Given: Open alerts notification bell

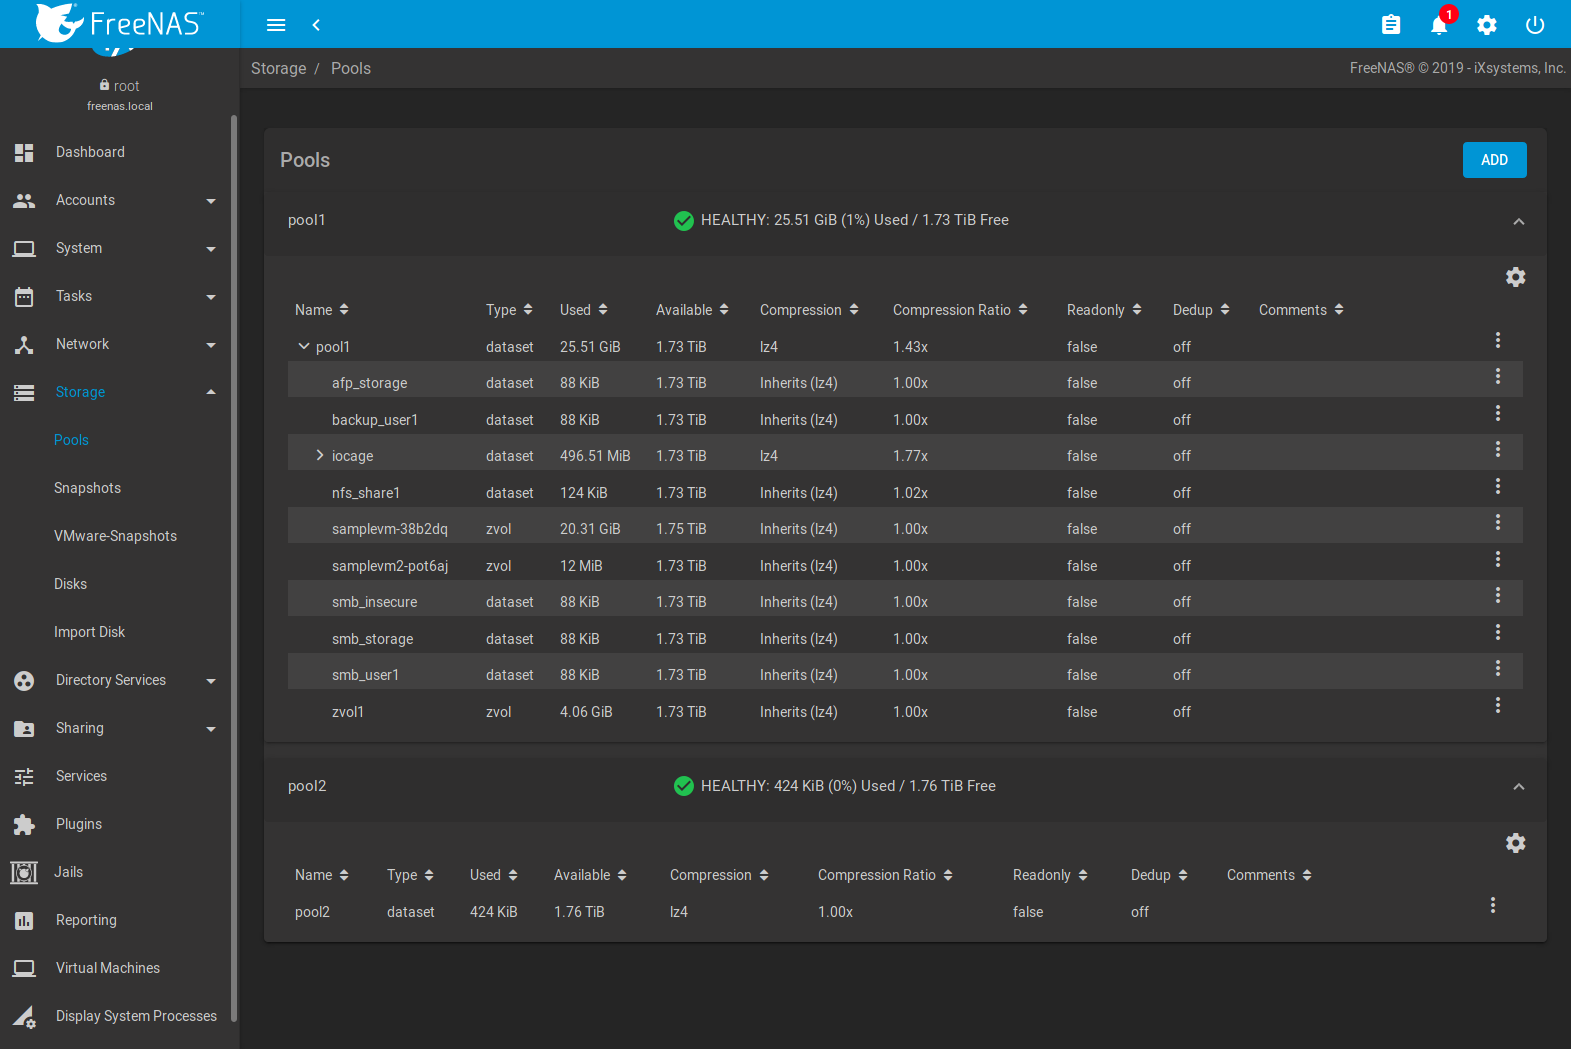Looking at the screenshot, I should pos(1439,25).
